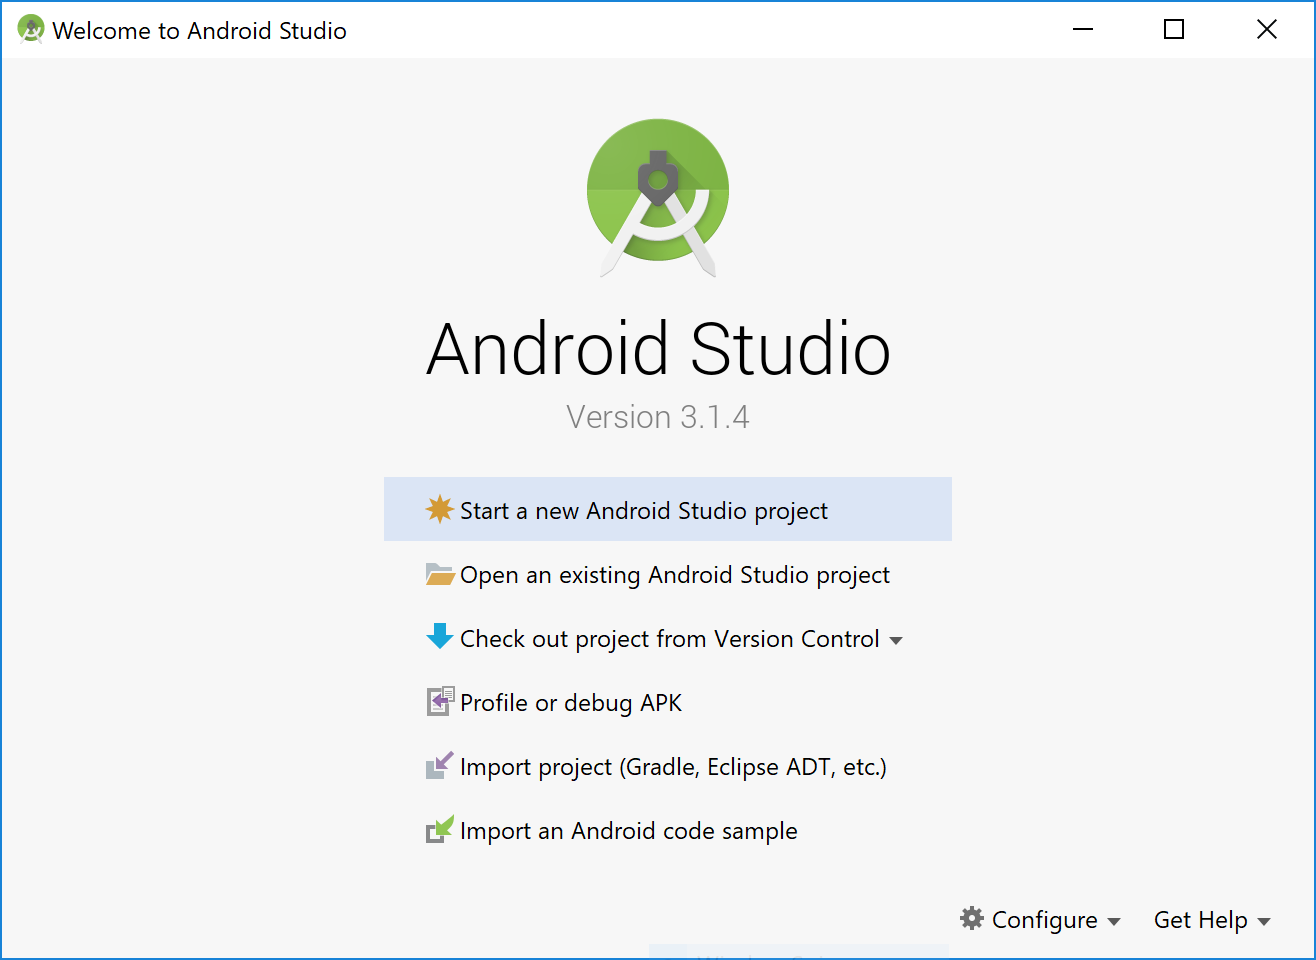Viewport: 1316px width, 960px height.
Task: Select Open an existing Android Studio project
Action: coord(674,574)
